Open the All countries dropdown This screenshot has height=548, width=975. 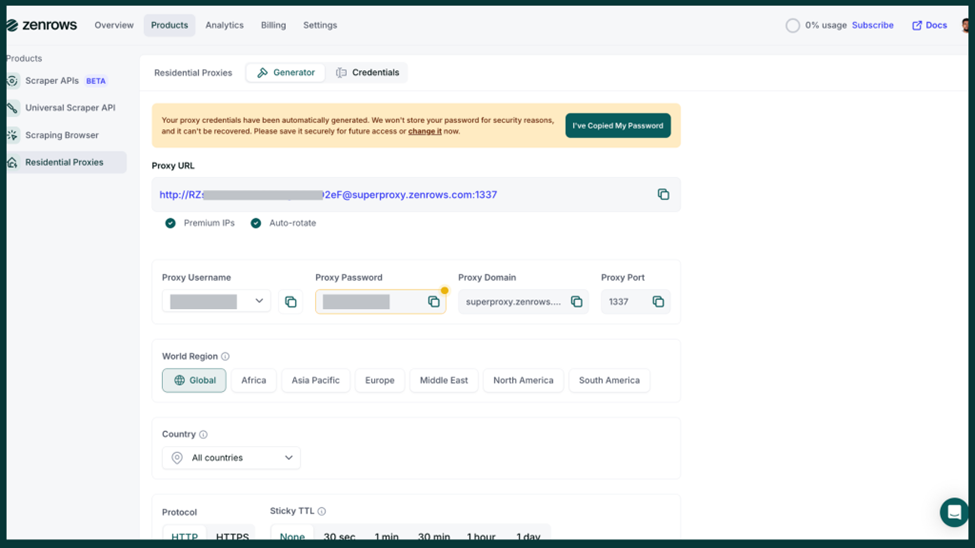click(x=231, y=458)
